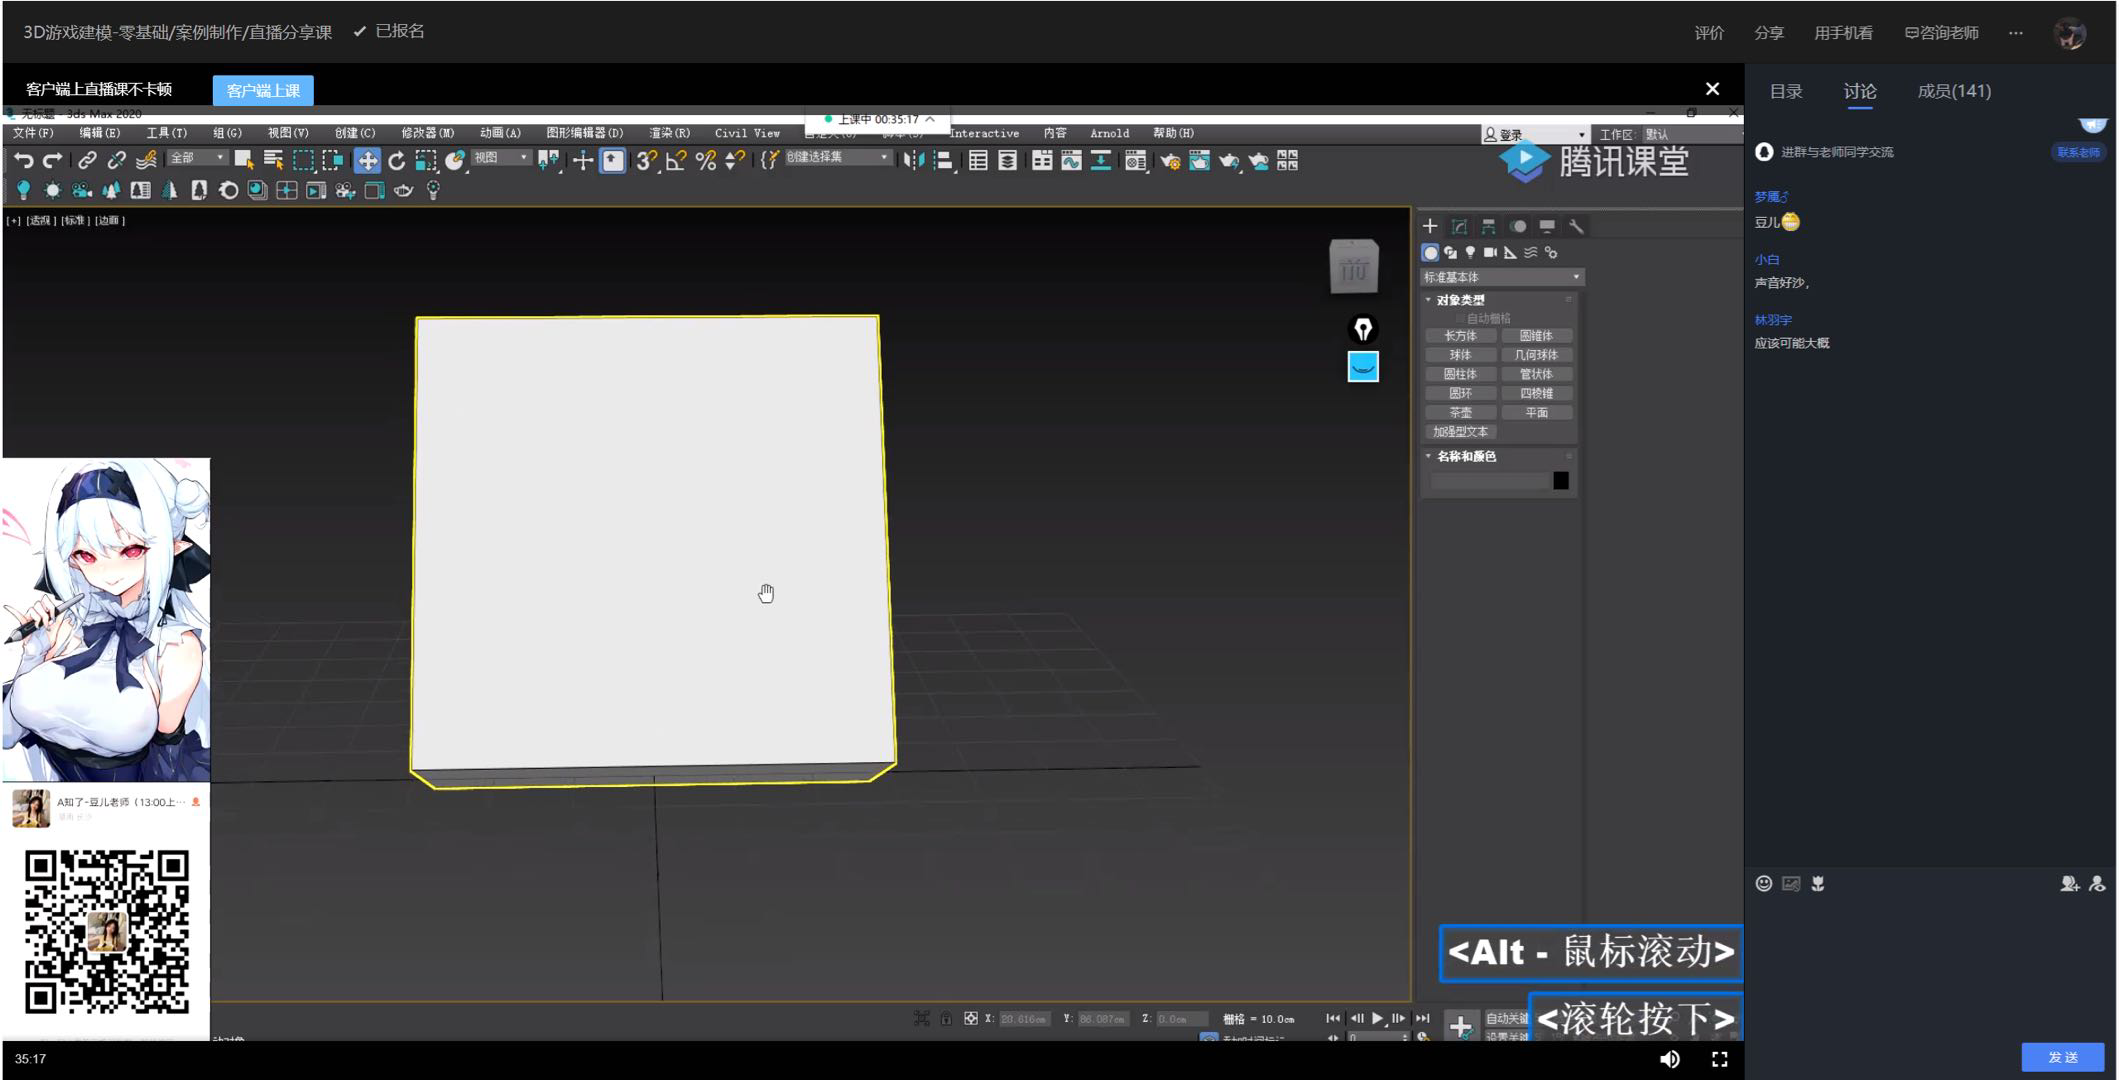Screen dimensions: 2119x1080
Task: Click the 茶壶 object button
Action: coord(1460,413)
